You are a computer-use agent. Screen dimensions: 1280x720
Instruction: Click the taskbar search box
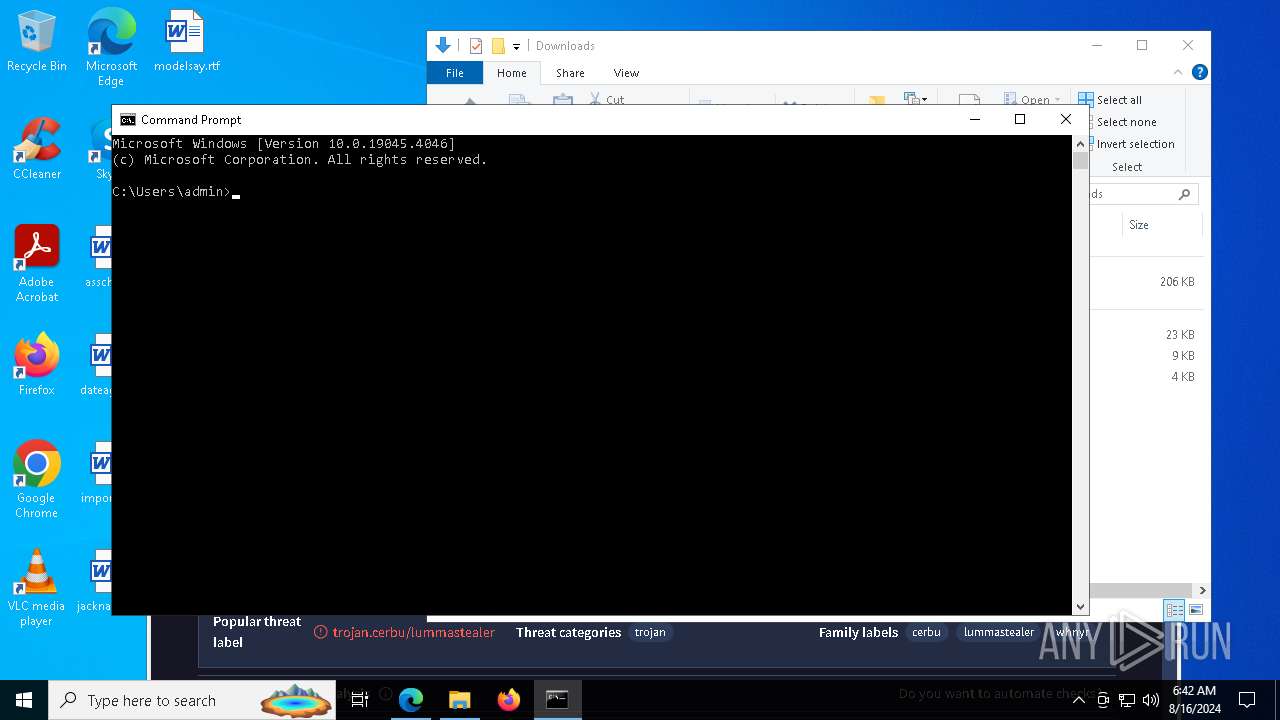coord(192,700)
